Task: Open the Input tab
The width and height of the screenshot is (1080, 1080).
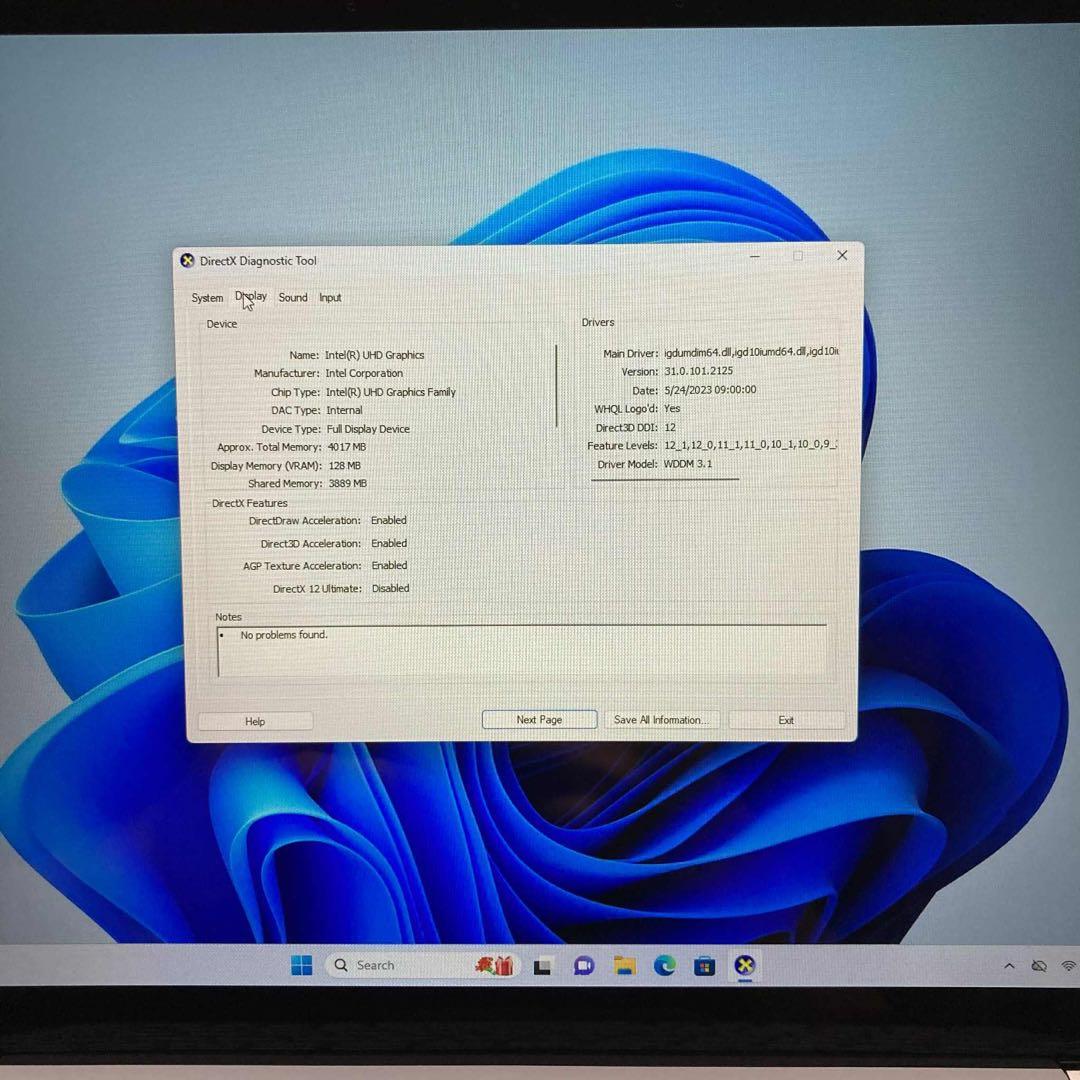Action: (330, 298)
